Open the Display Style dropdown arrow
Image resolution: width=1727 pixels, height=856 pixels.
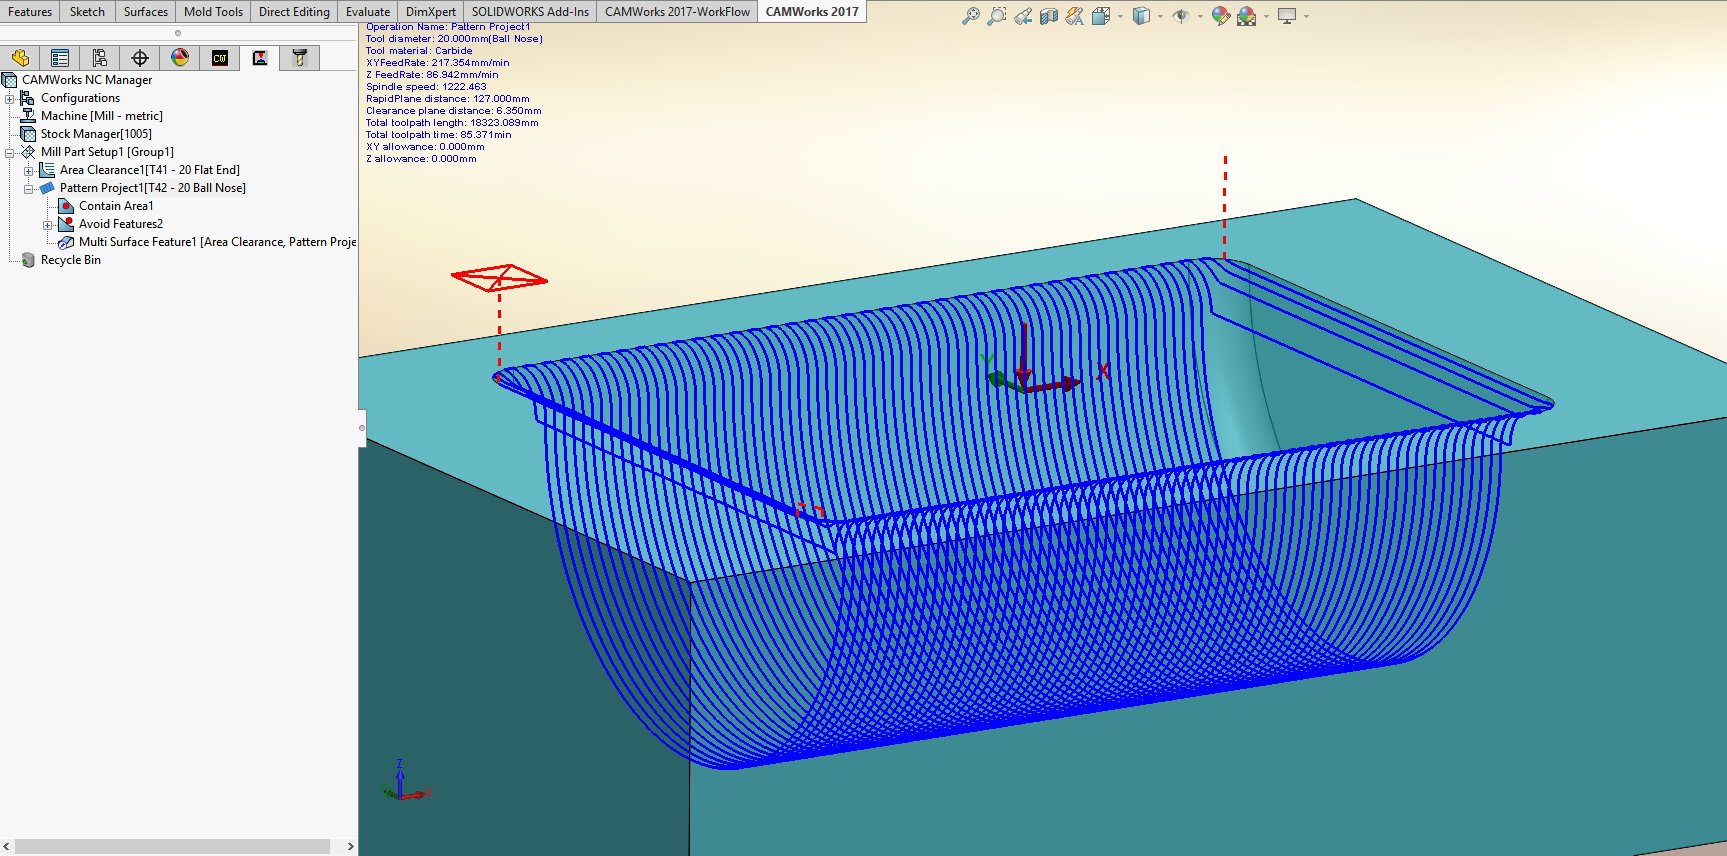pos(1160,16)
